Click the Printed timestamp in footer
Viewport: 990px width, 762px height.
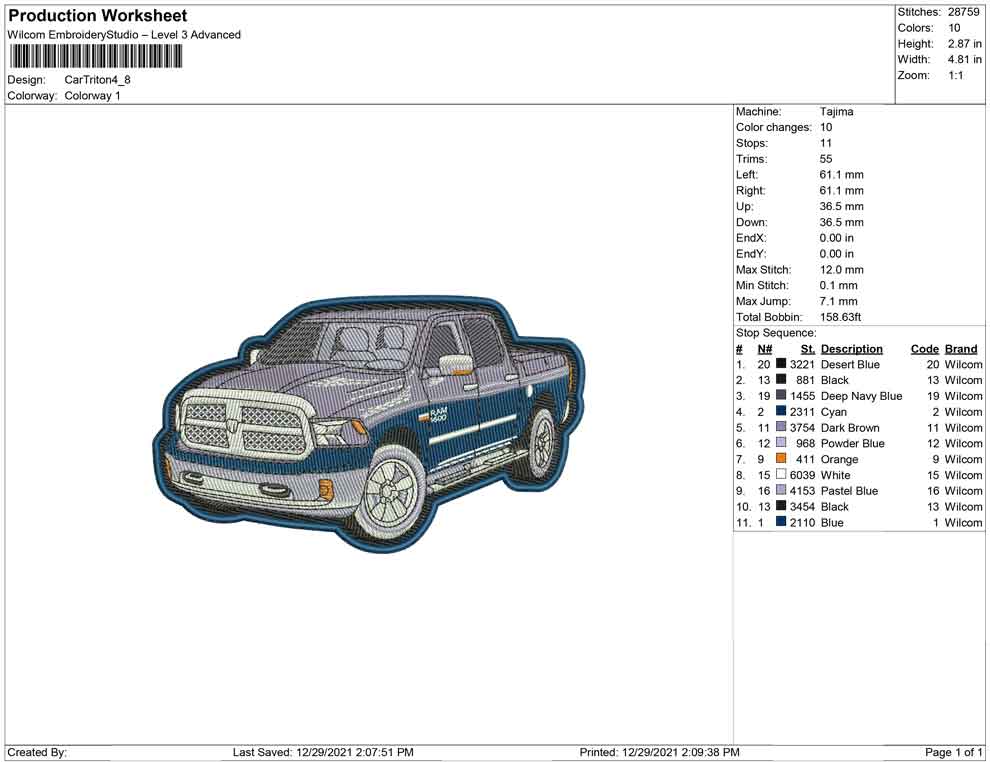pyautogui.click(x=659, y=752)
